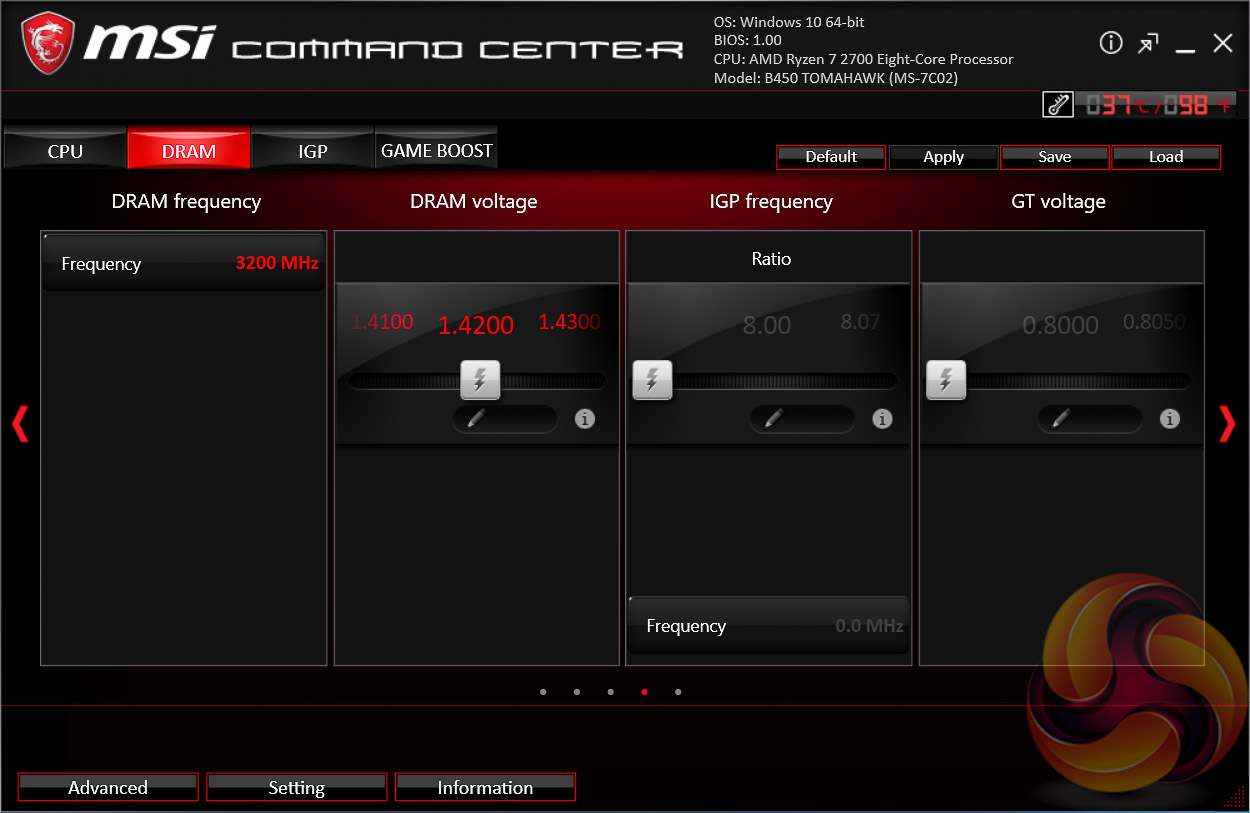Go to previous page with left red arrow
The width and height of the screenshot is (1250, 813).
tap(20, 424)
